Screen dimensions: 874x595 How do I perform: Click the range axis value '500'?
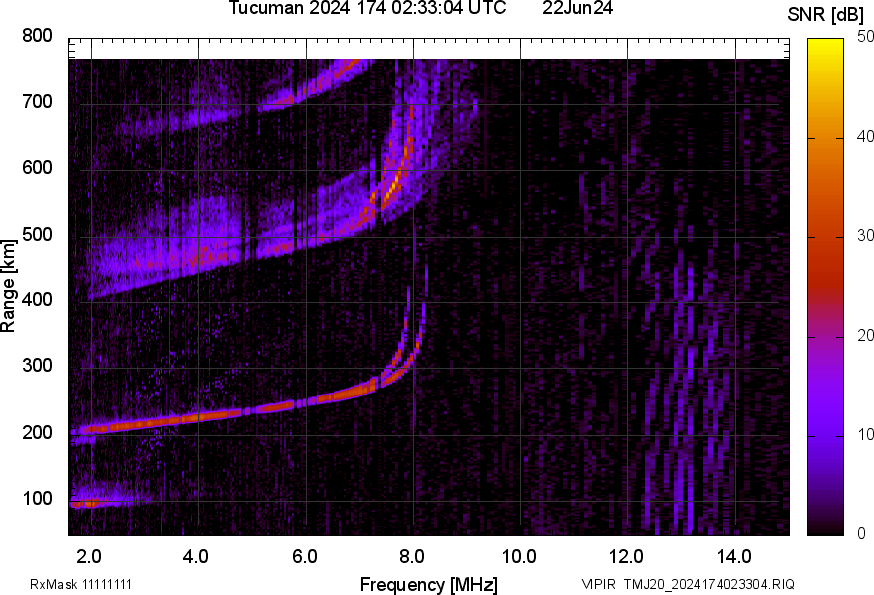37,234
